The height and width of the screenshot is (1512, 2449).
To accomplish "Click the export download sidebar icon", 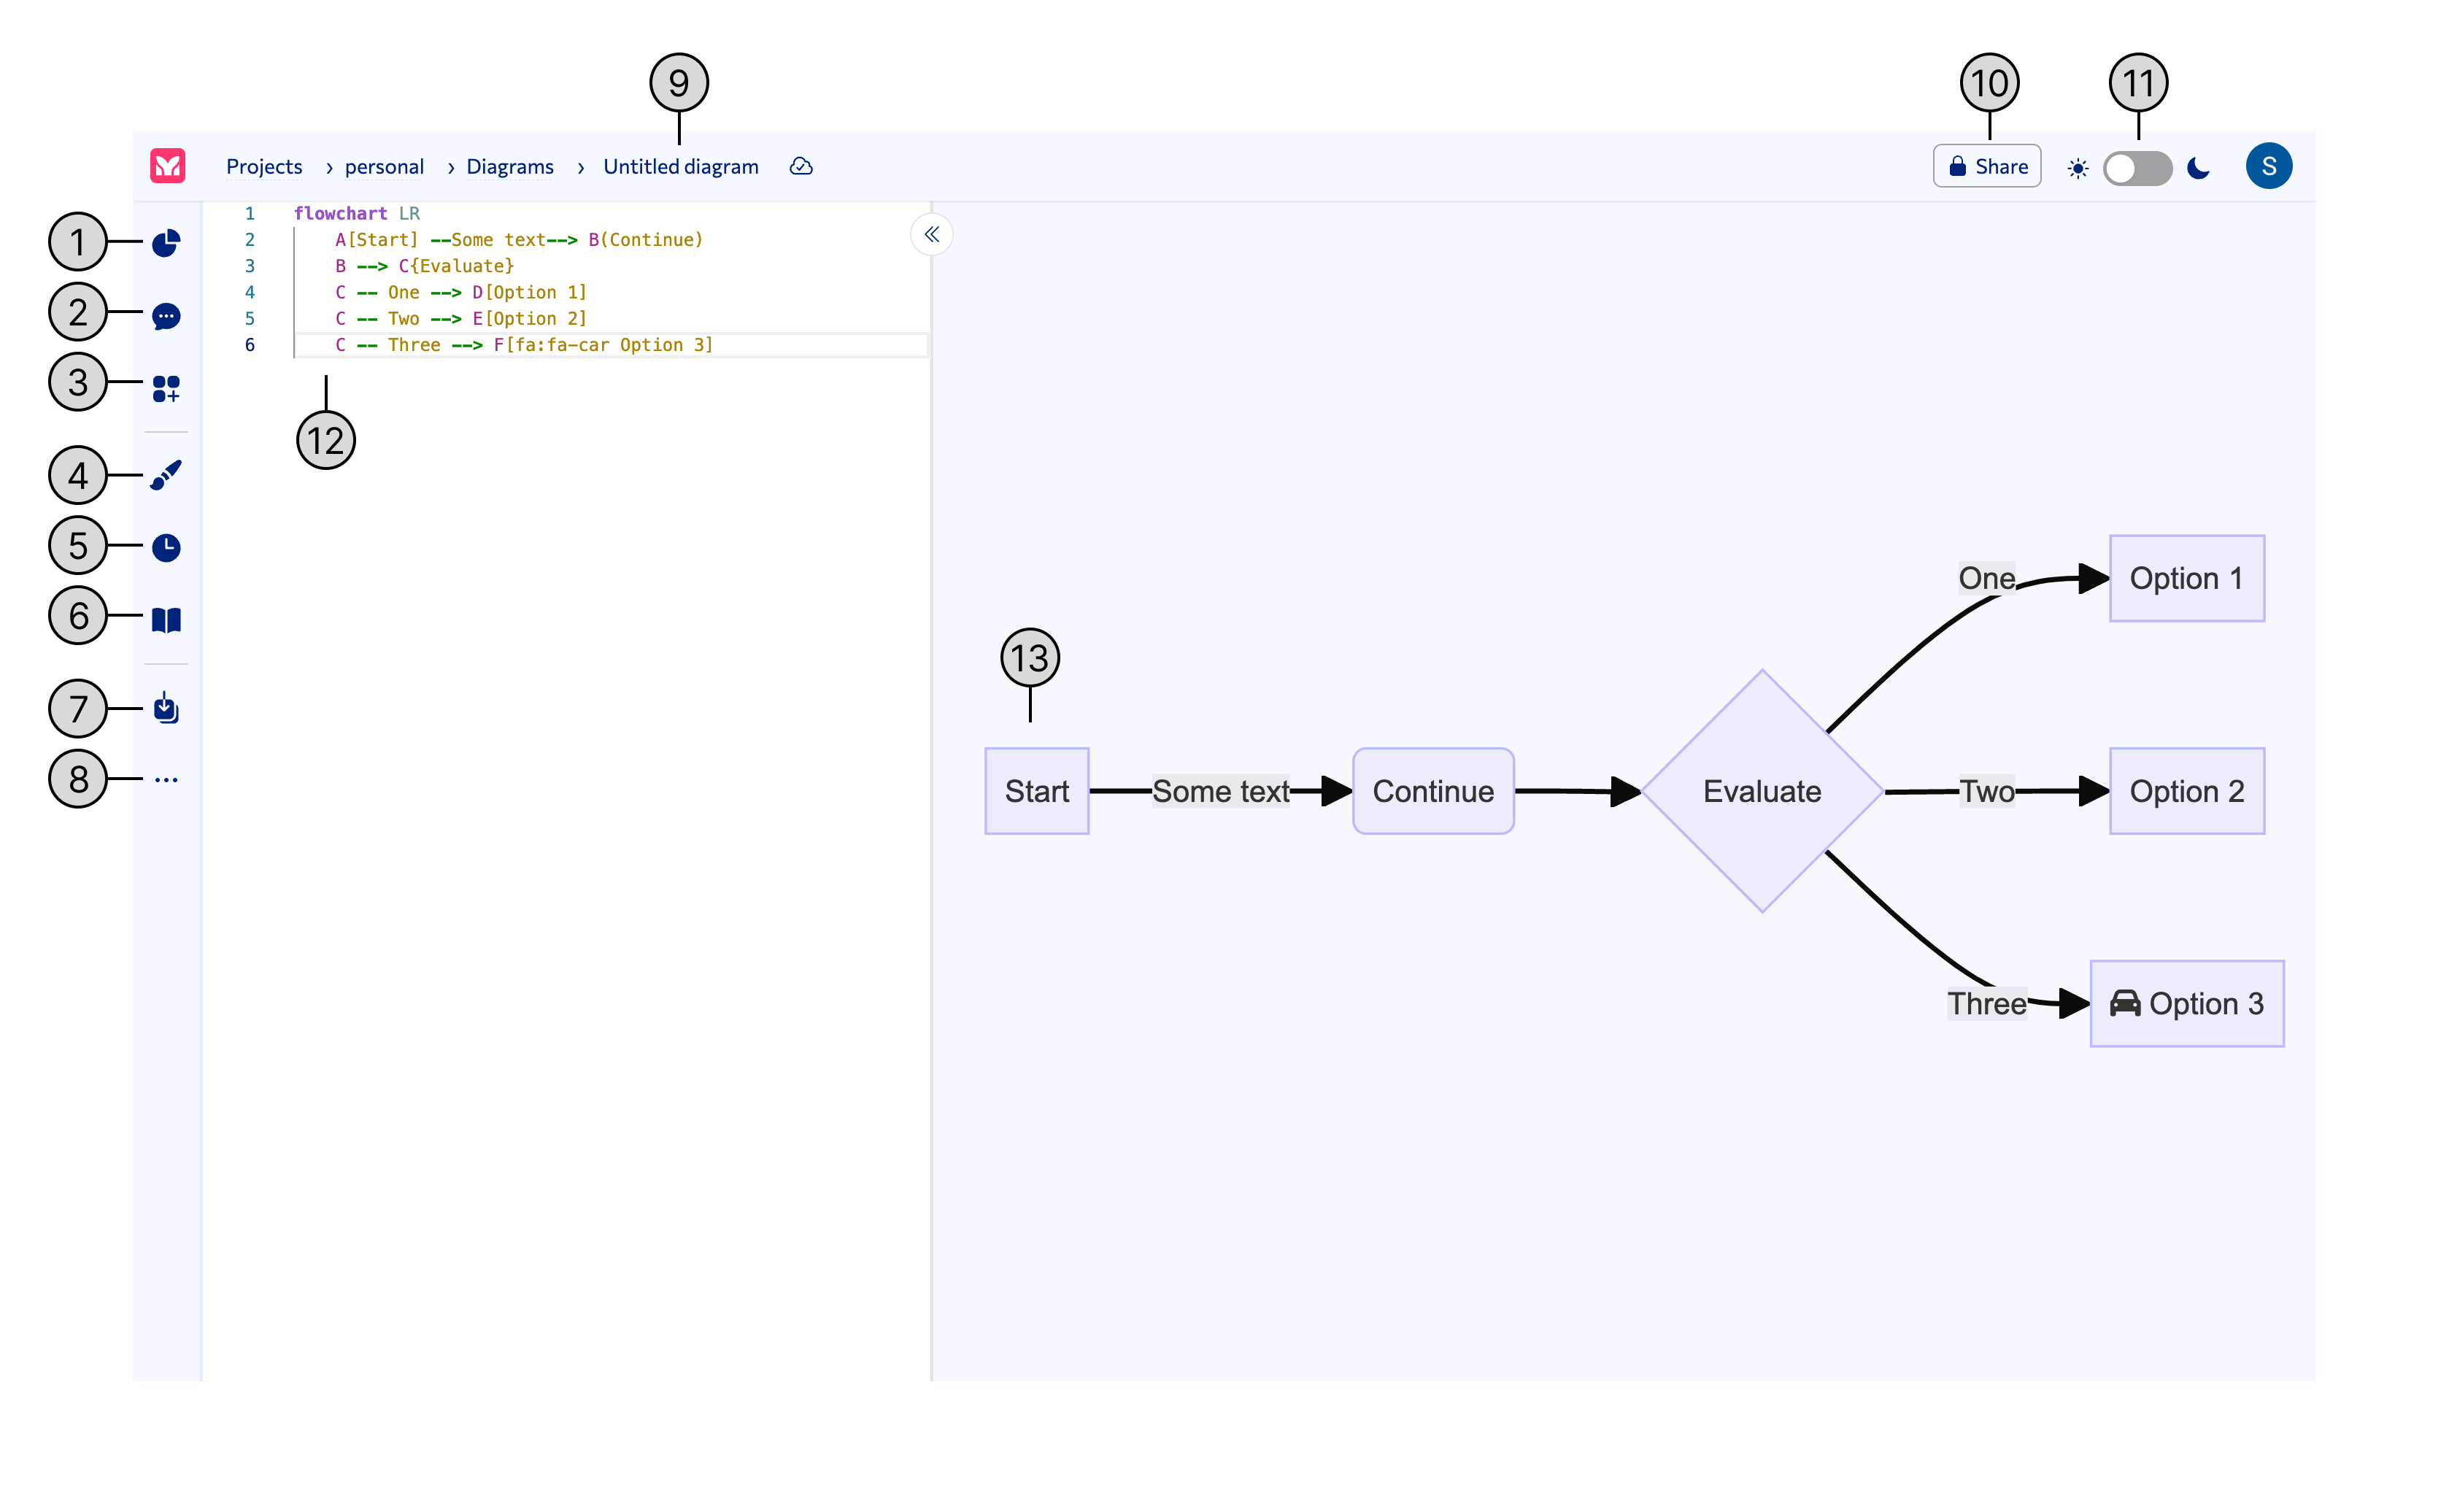I will click(166, 708).
